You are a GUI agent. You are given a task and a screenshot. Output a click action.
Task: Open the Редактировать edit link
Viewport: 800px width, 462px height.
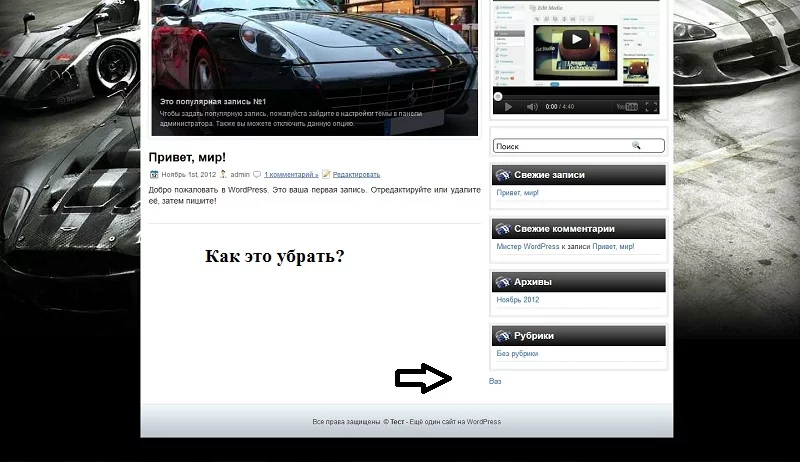356,174
